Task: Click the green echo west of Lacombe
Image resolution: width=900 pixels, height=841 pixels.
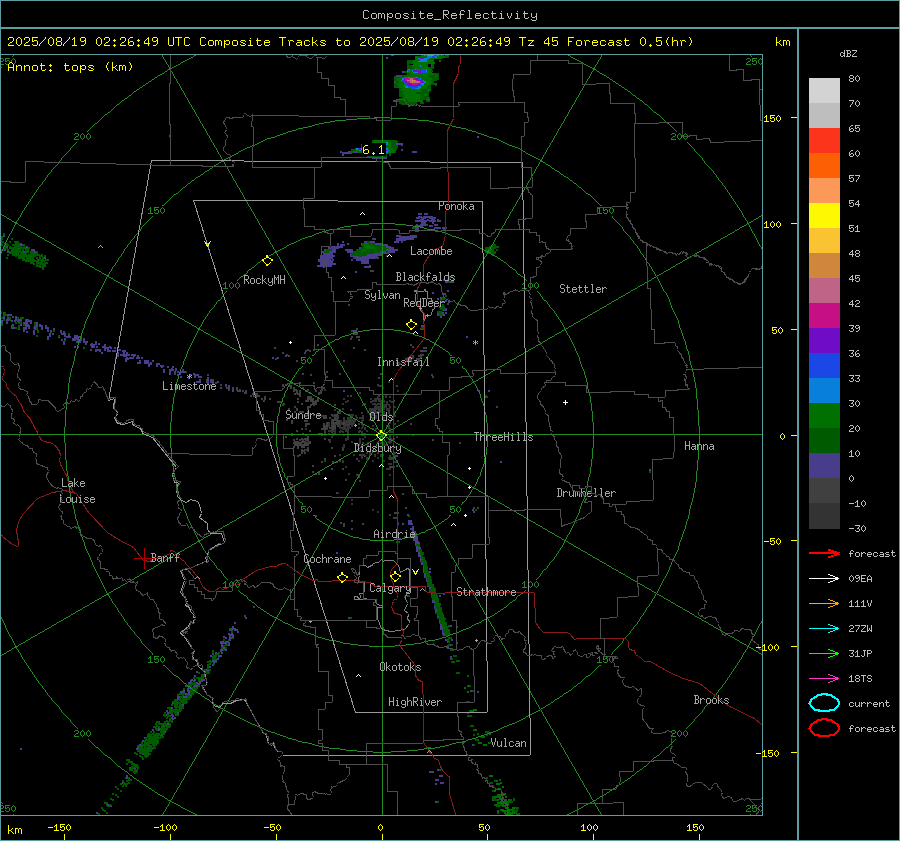Action: coord(372,250)
